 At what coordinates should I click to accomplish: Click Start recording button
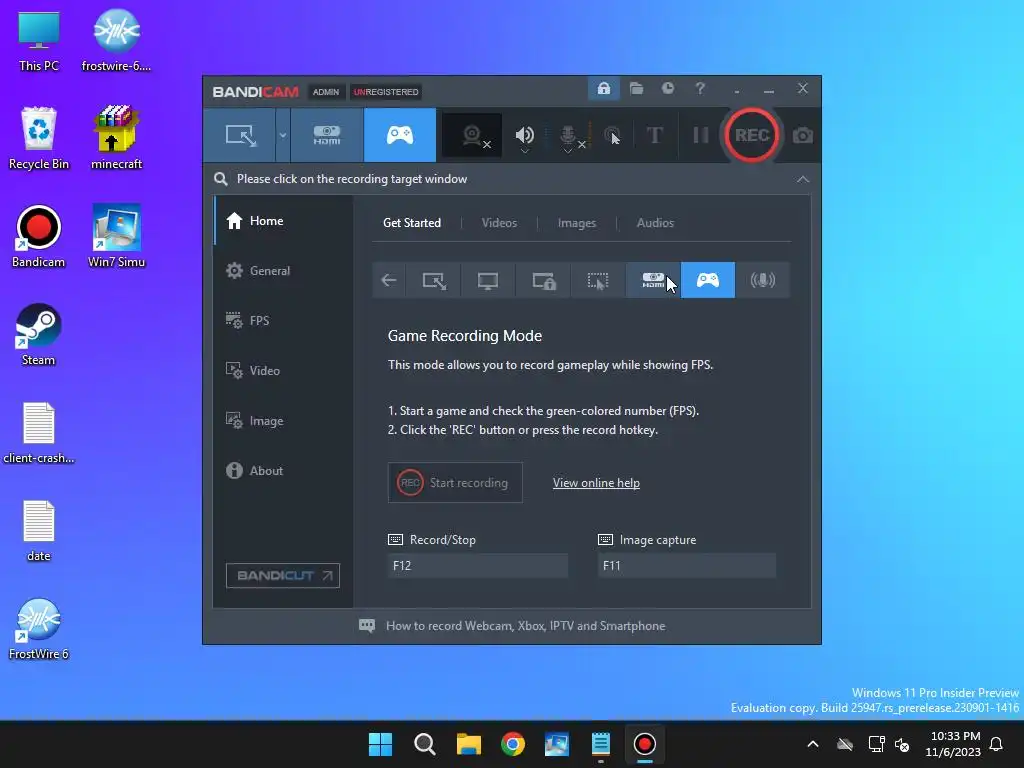pos(455,483)
